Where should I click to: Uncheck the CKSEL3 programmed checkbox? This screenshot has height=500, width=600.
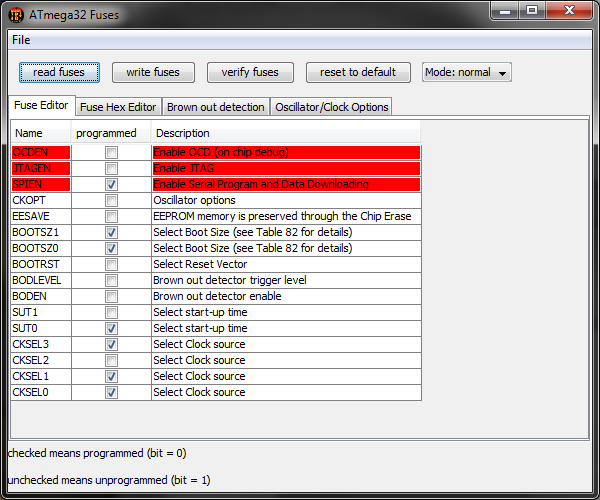(111, 344)
